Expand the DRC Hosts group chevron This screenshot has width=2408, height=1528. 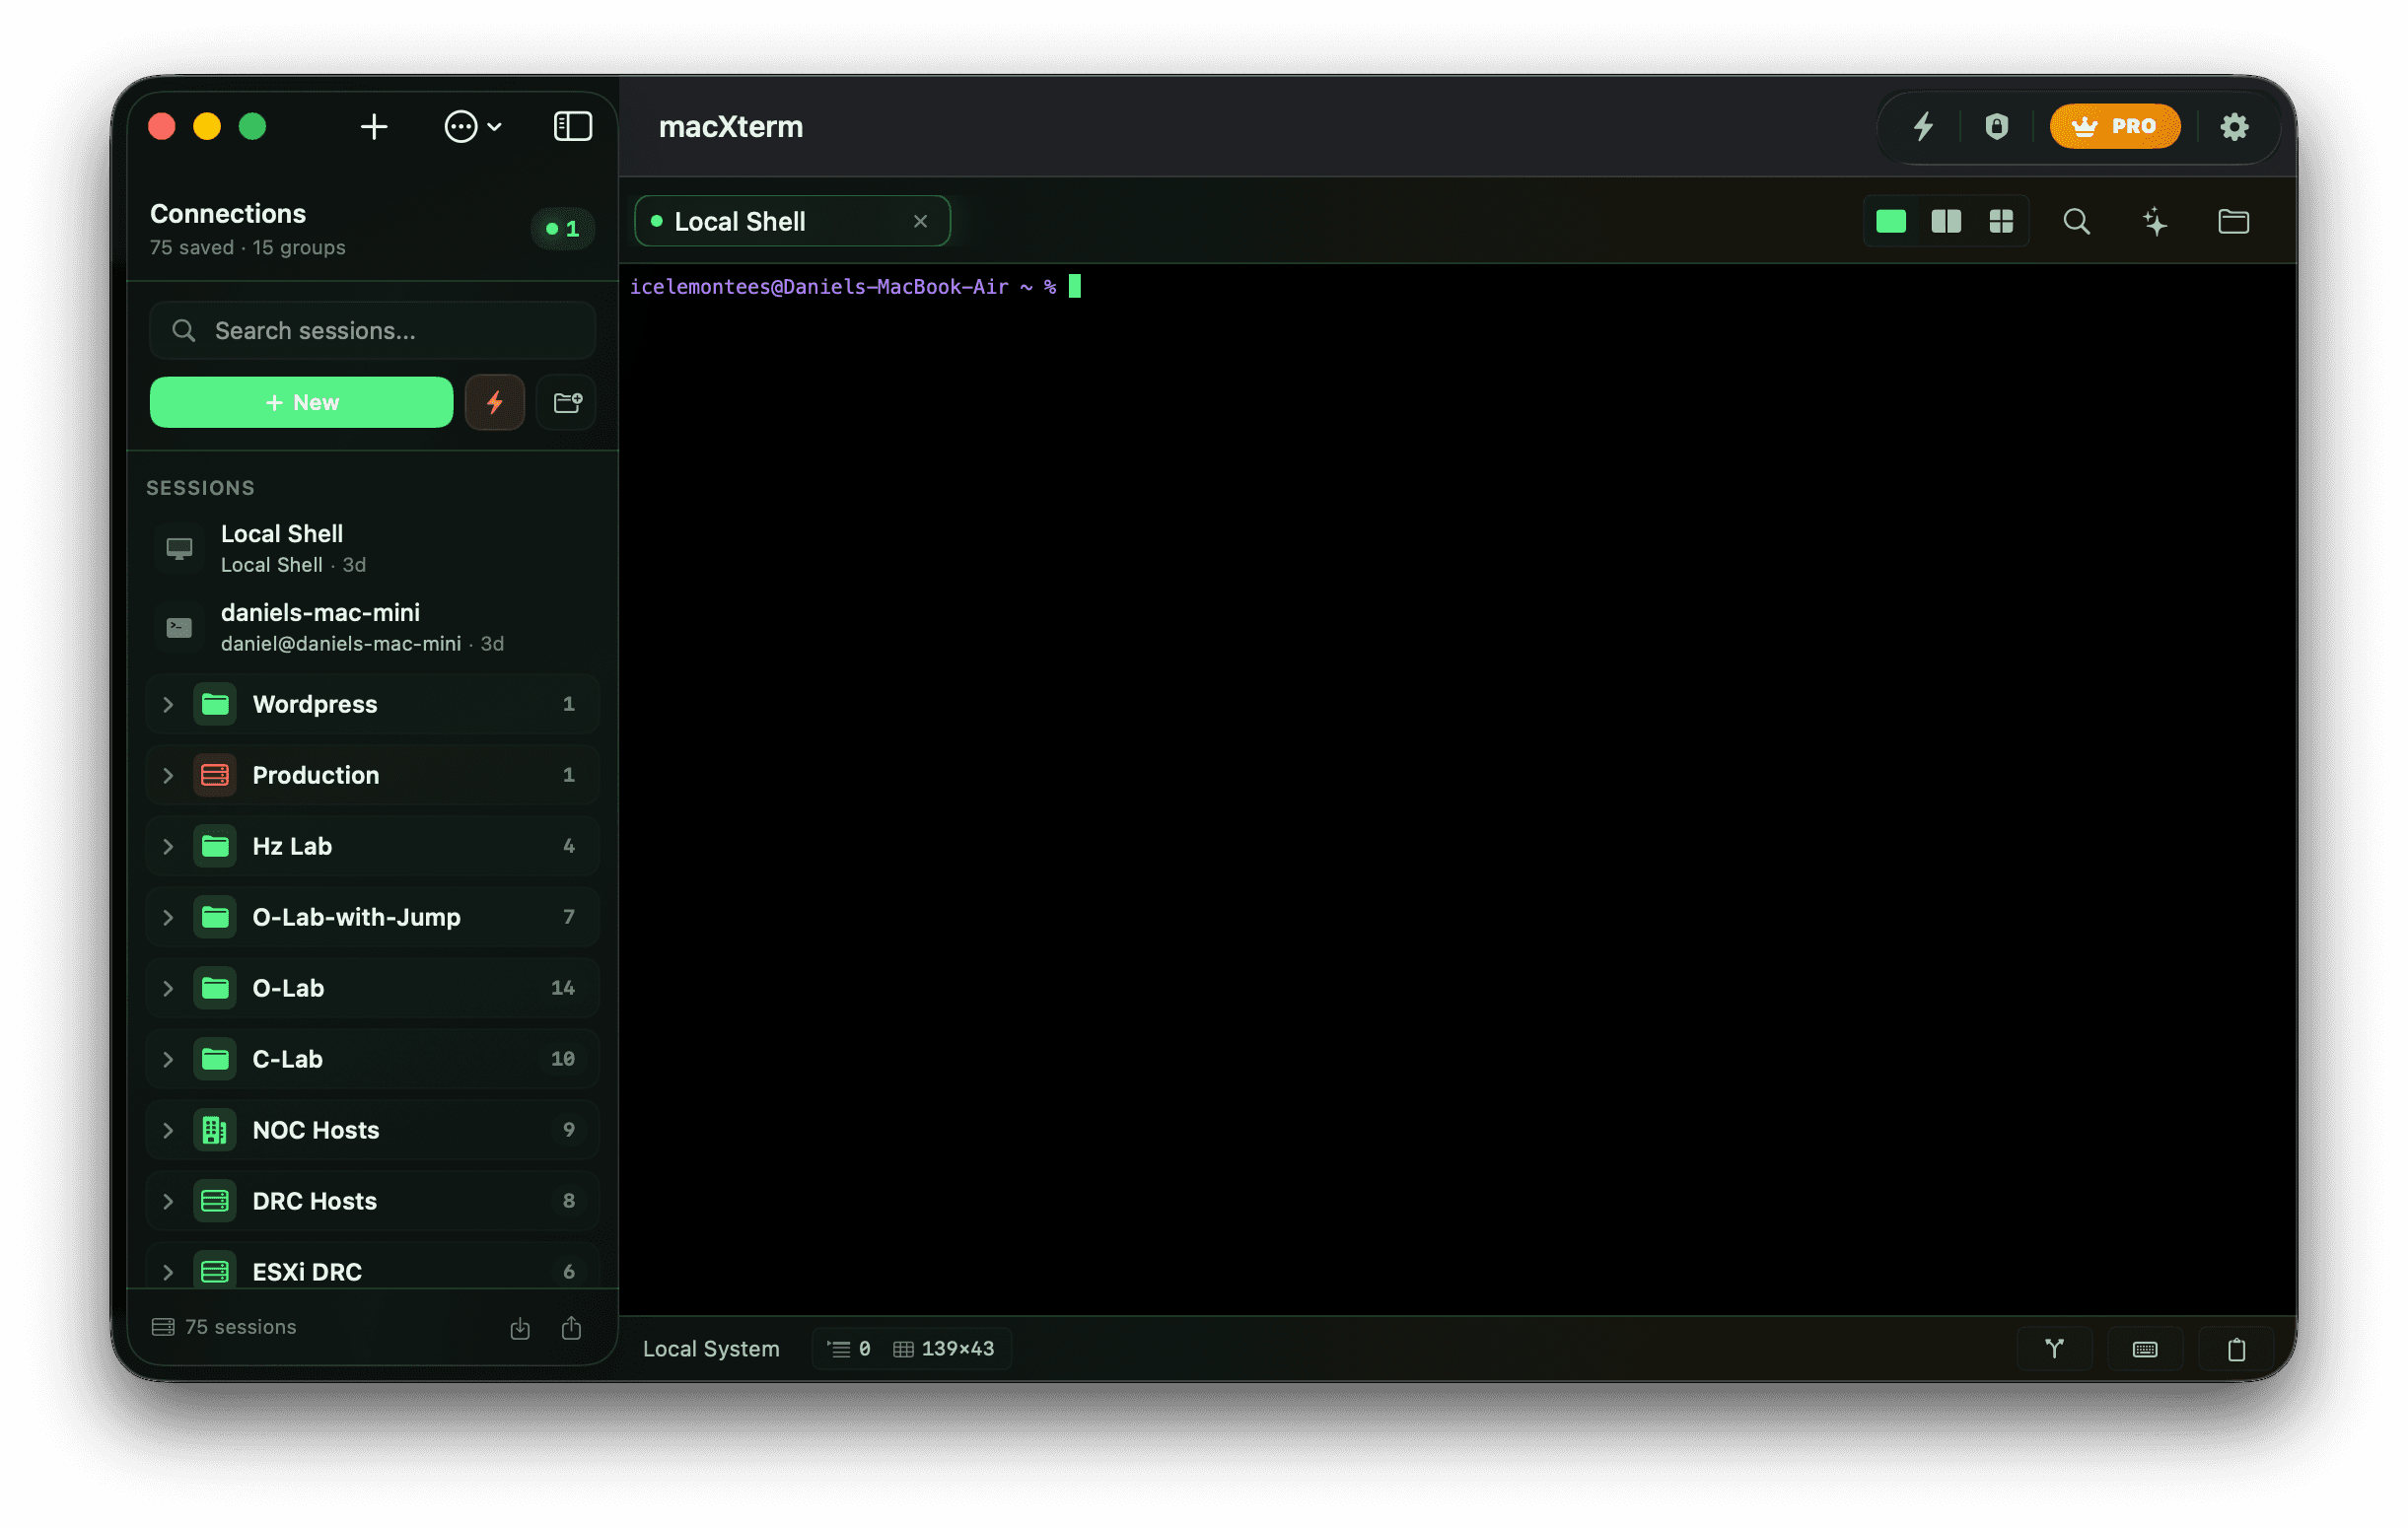(168, 1202)
